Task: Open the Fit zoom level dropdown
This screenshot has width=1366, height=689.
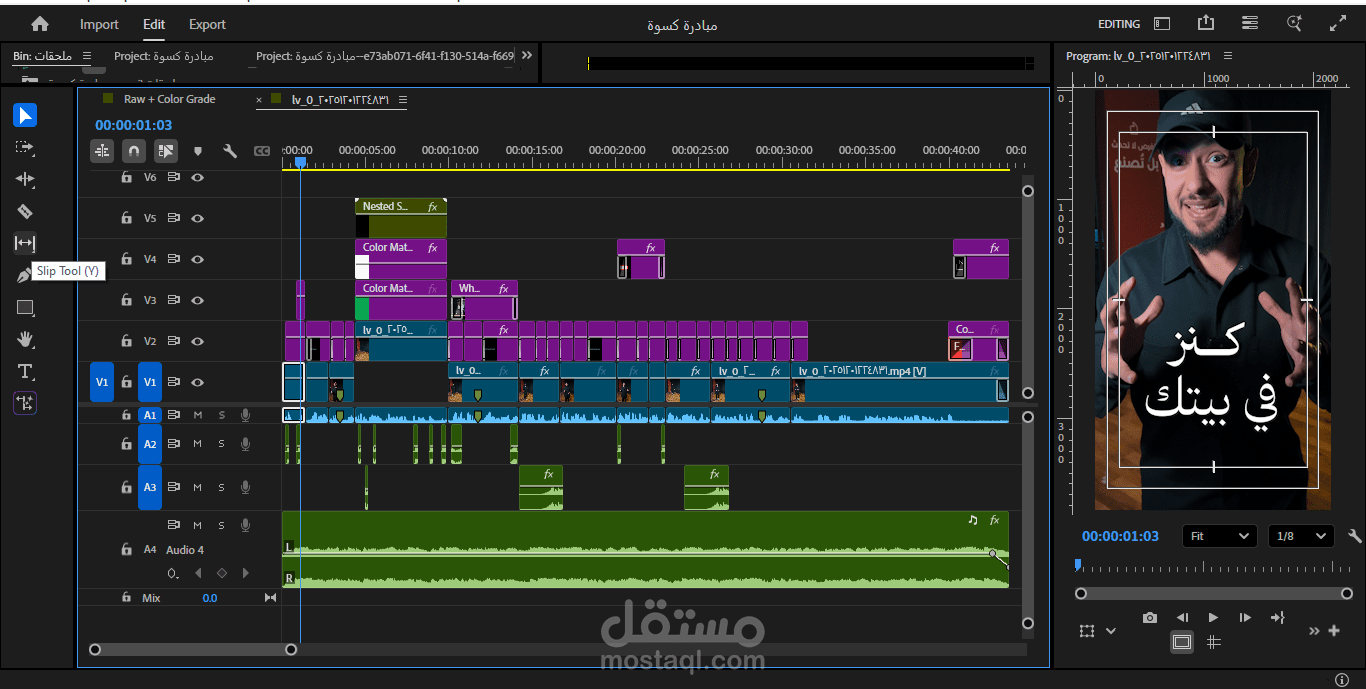Action: click(1219, 536)
